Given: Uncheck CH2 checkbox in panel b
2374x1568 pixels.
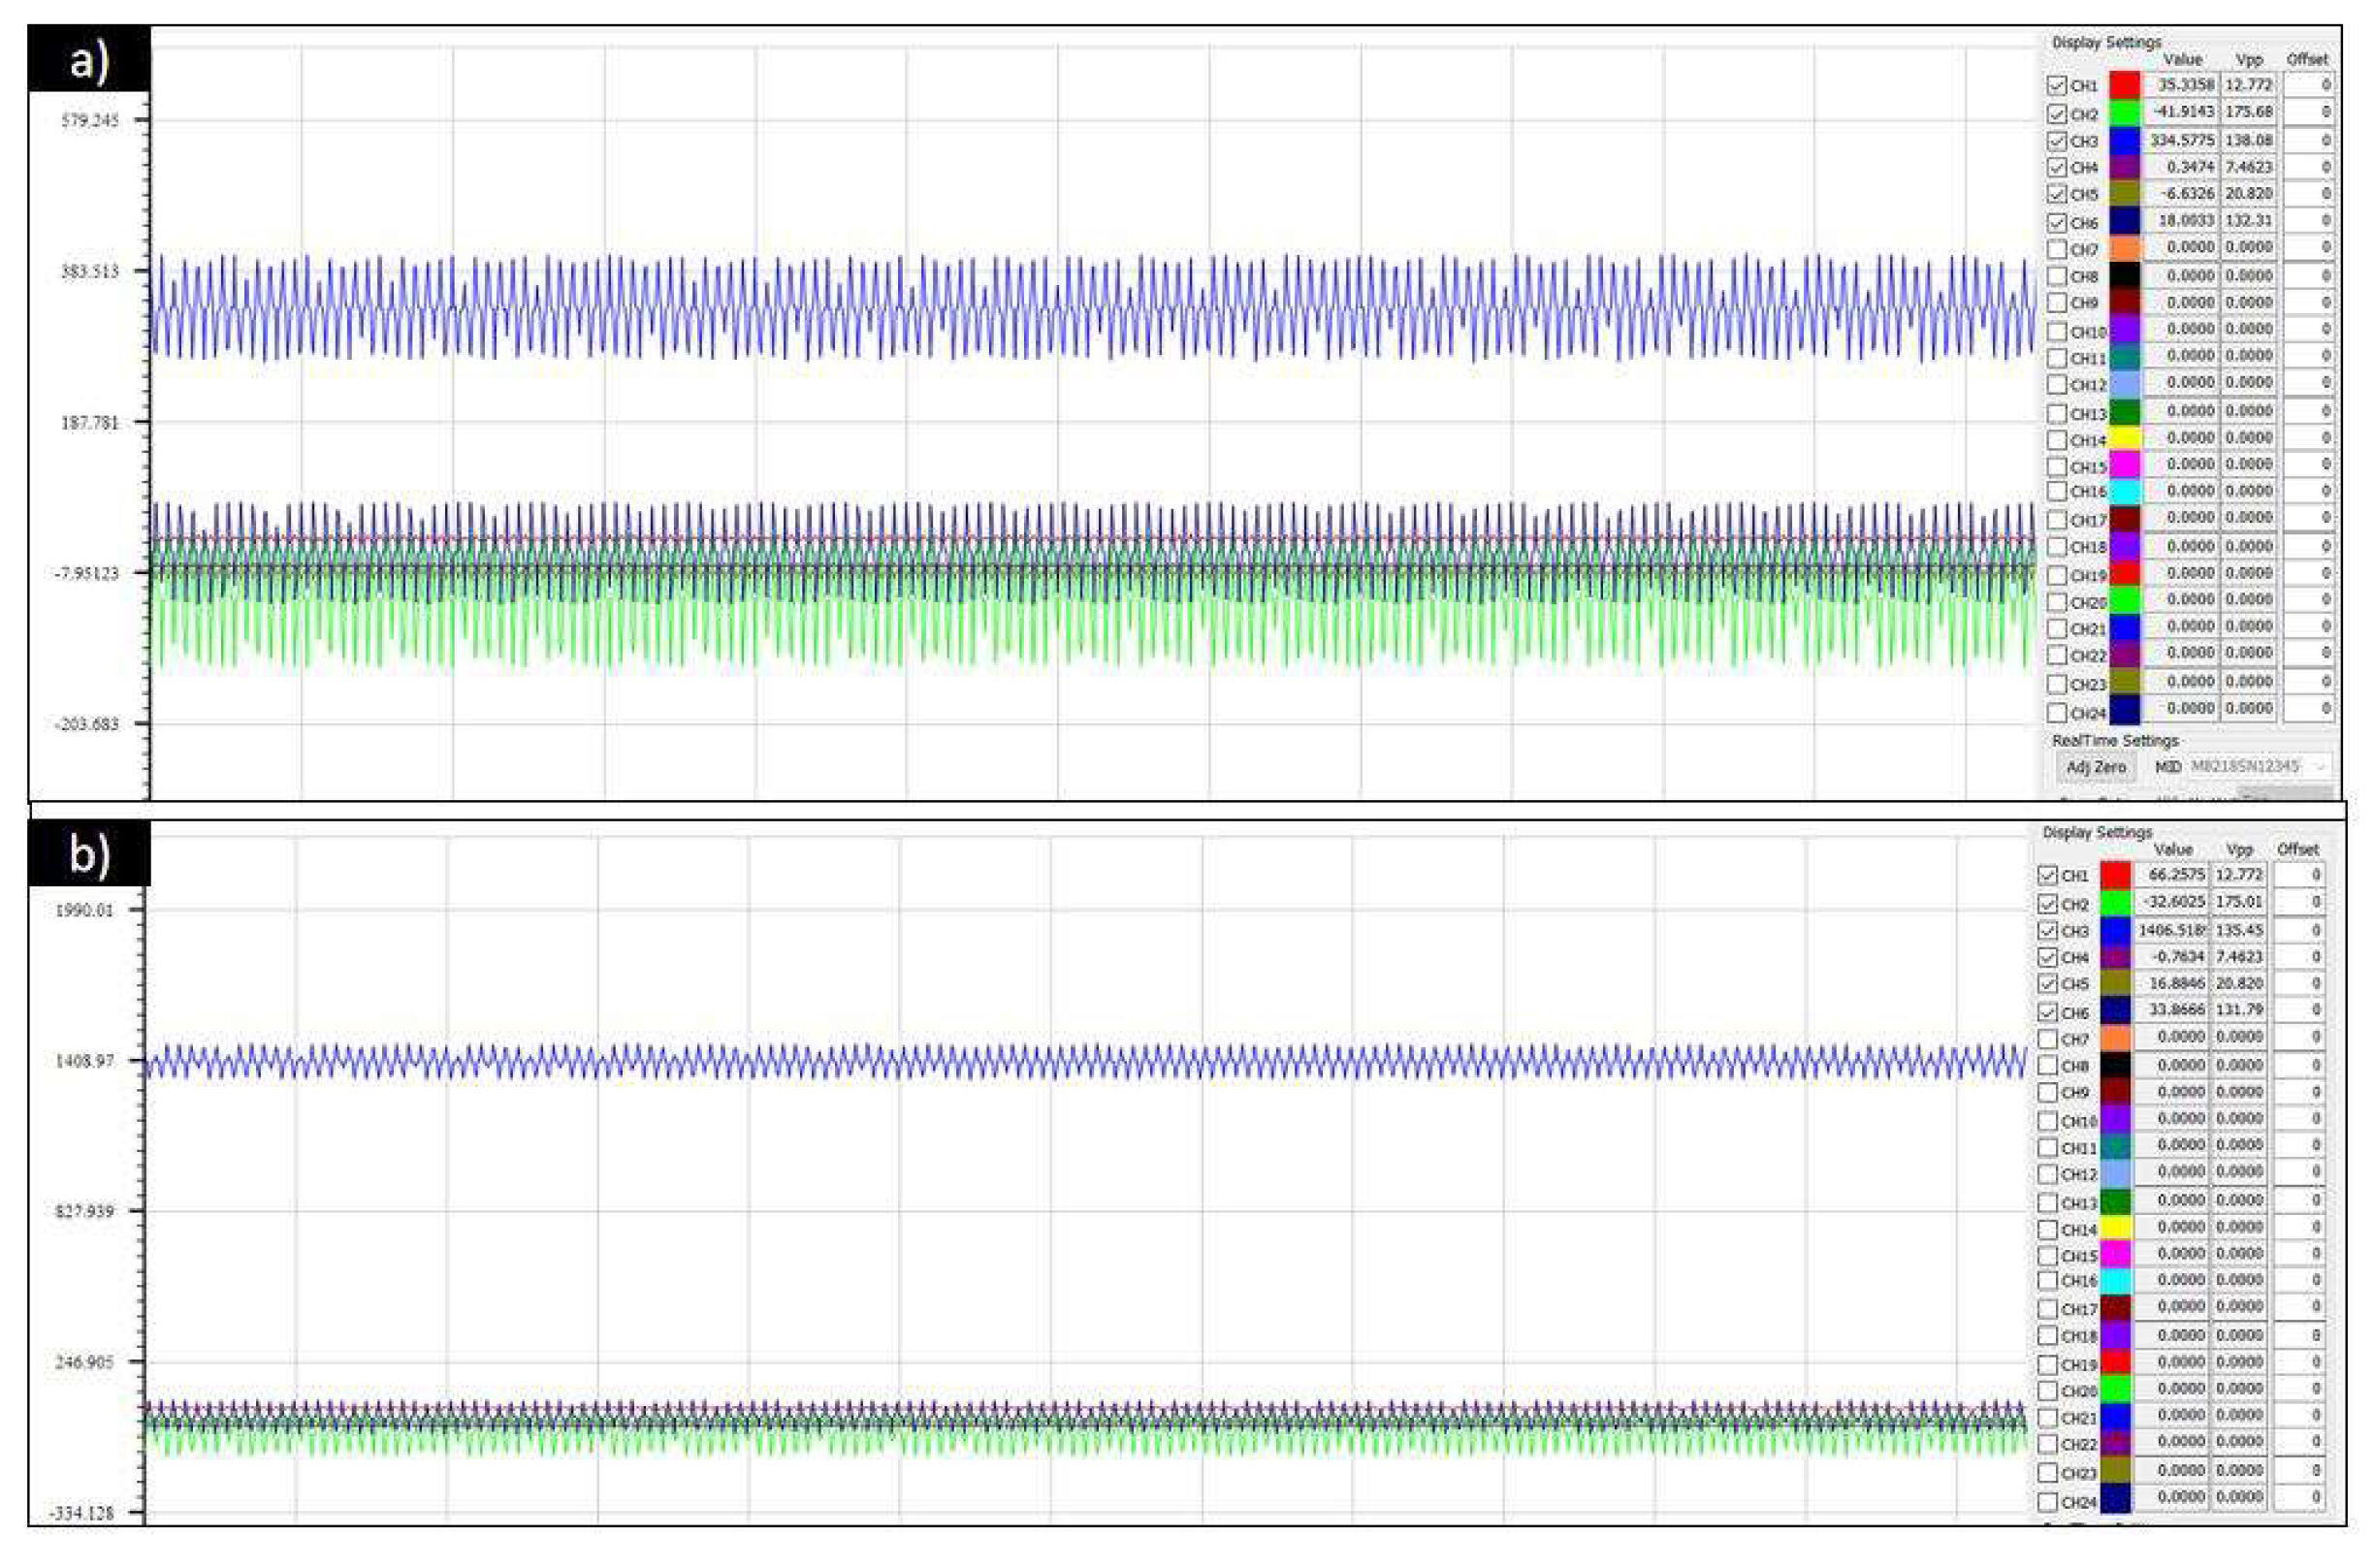Looking at the screenshot, I should click(x=2048, y=904).
